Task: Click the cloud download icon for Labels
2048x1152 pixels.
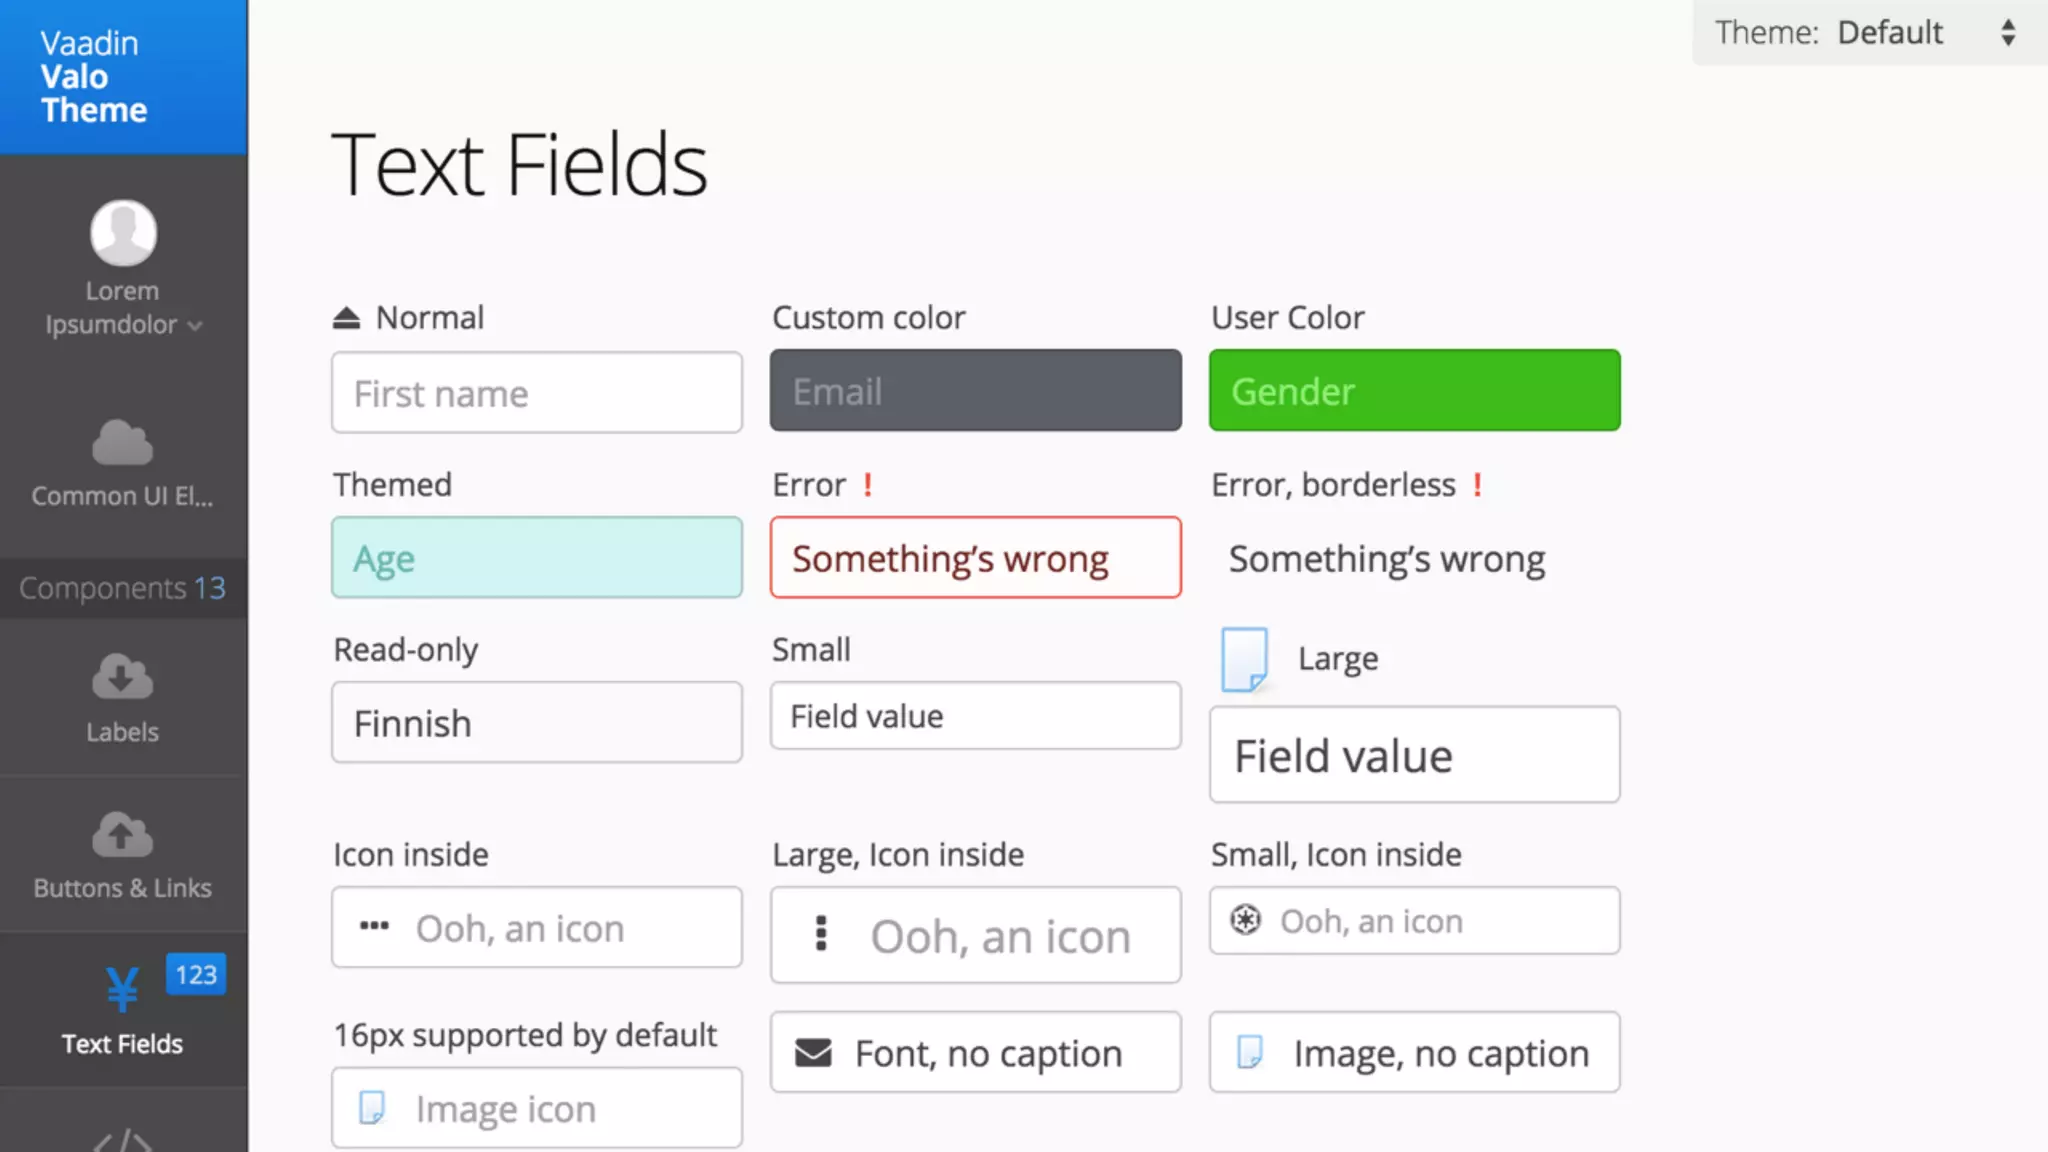Action: (x=122, y=677)
